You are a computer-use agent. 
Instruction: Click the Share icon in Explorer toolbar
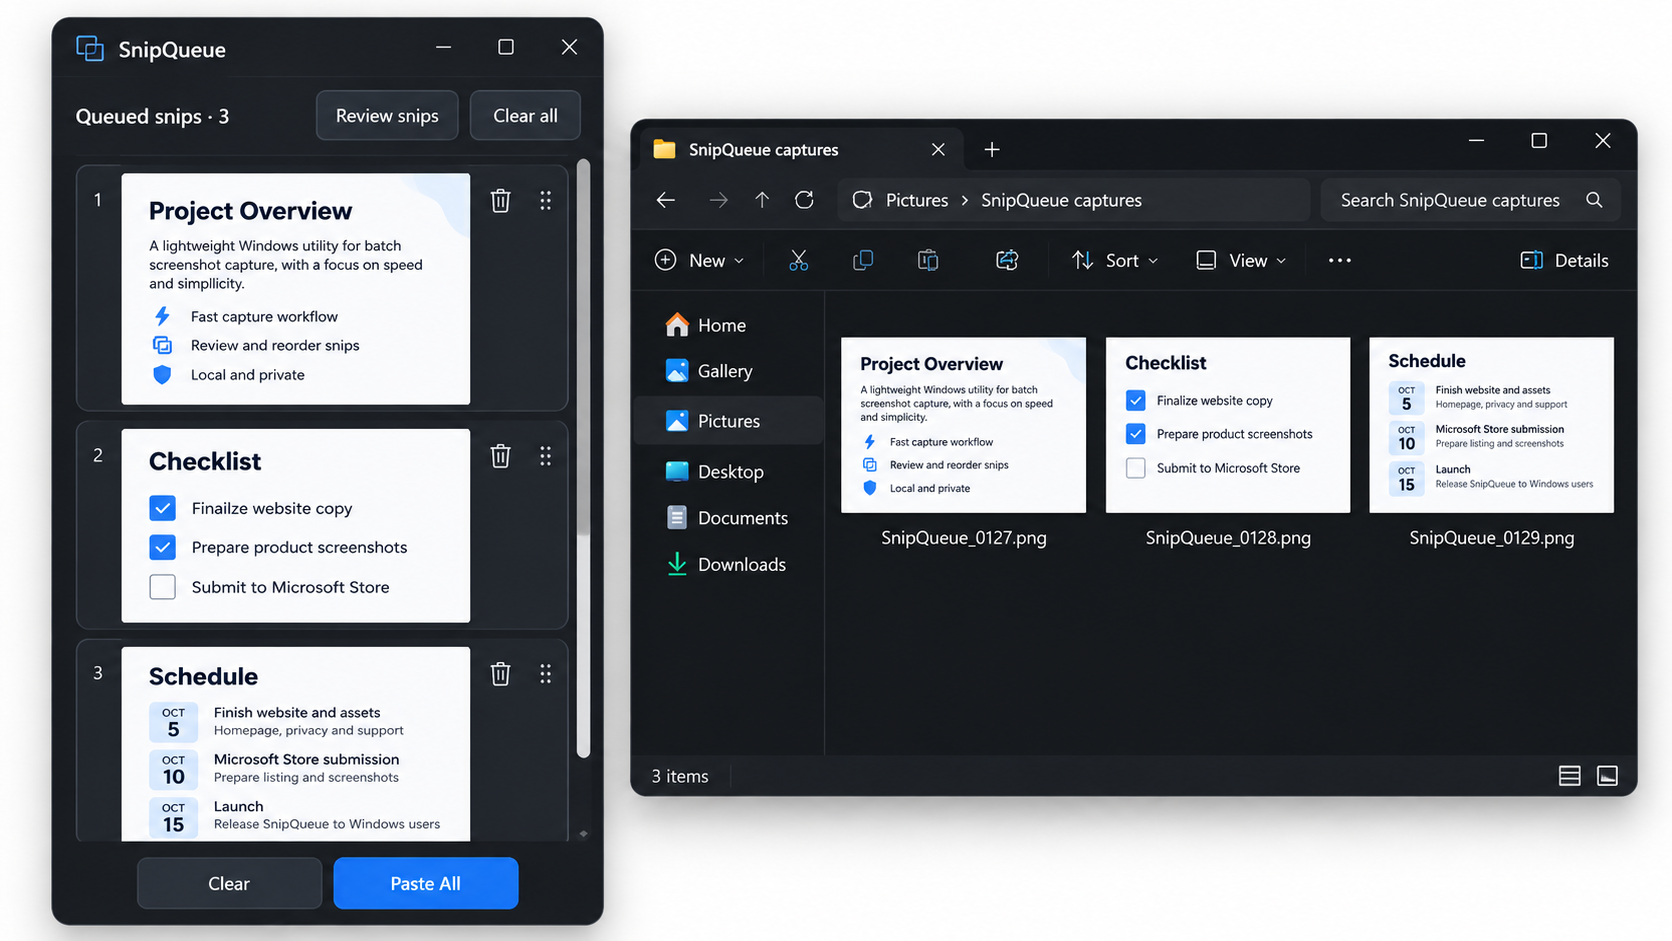[x=1007, y=260]
